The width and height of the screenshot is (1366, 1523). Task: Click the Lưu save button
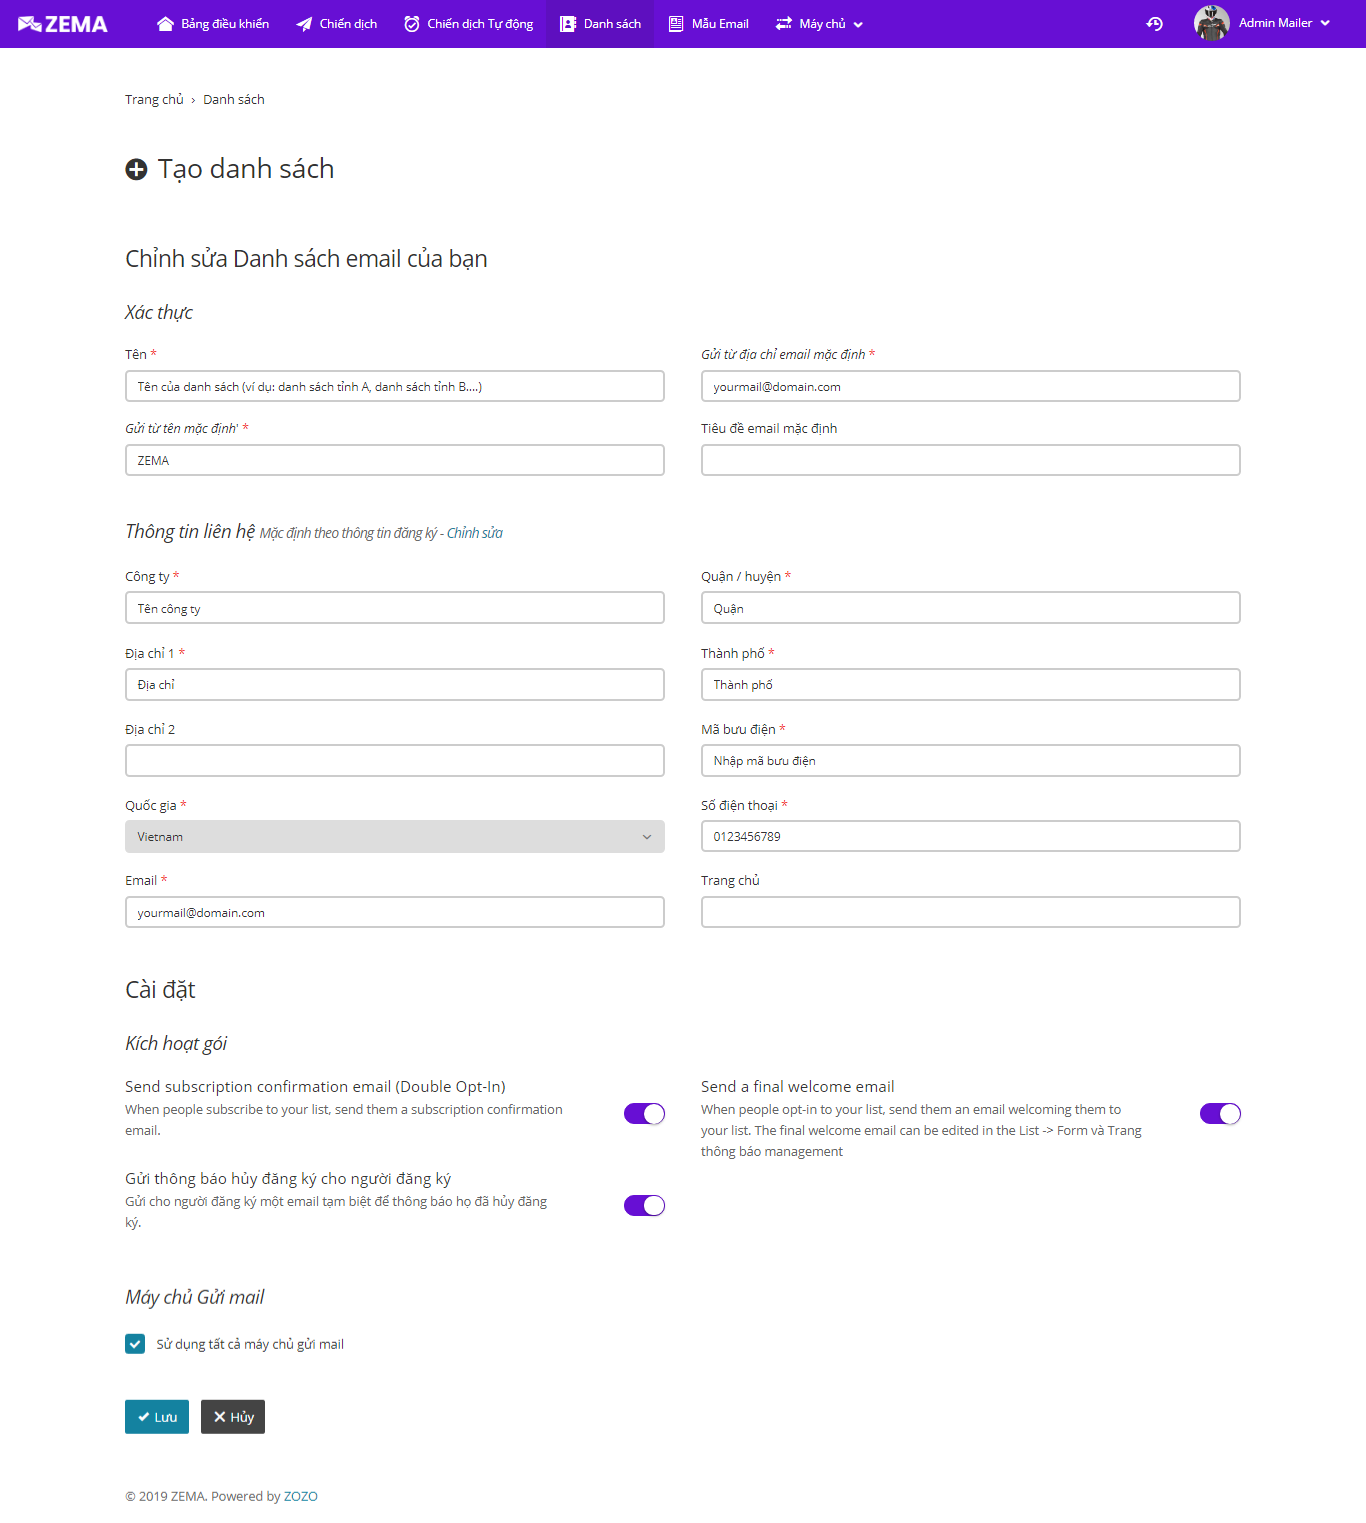coord(157,1417)
